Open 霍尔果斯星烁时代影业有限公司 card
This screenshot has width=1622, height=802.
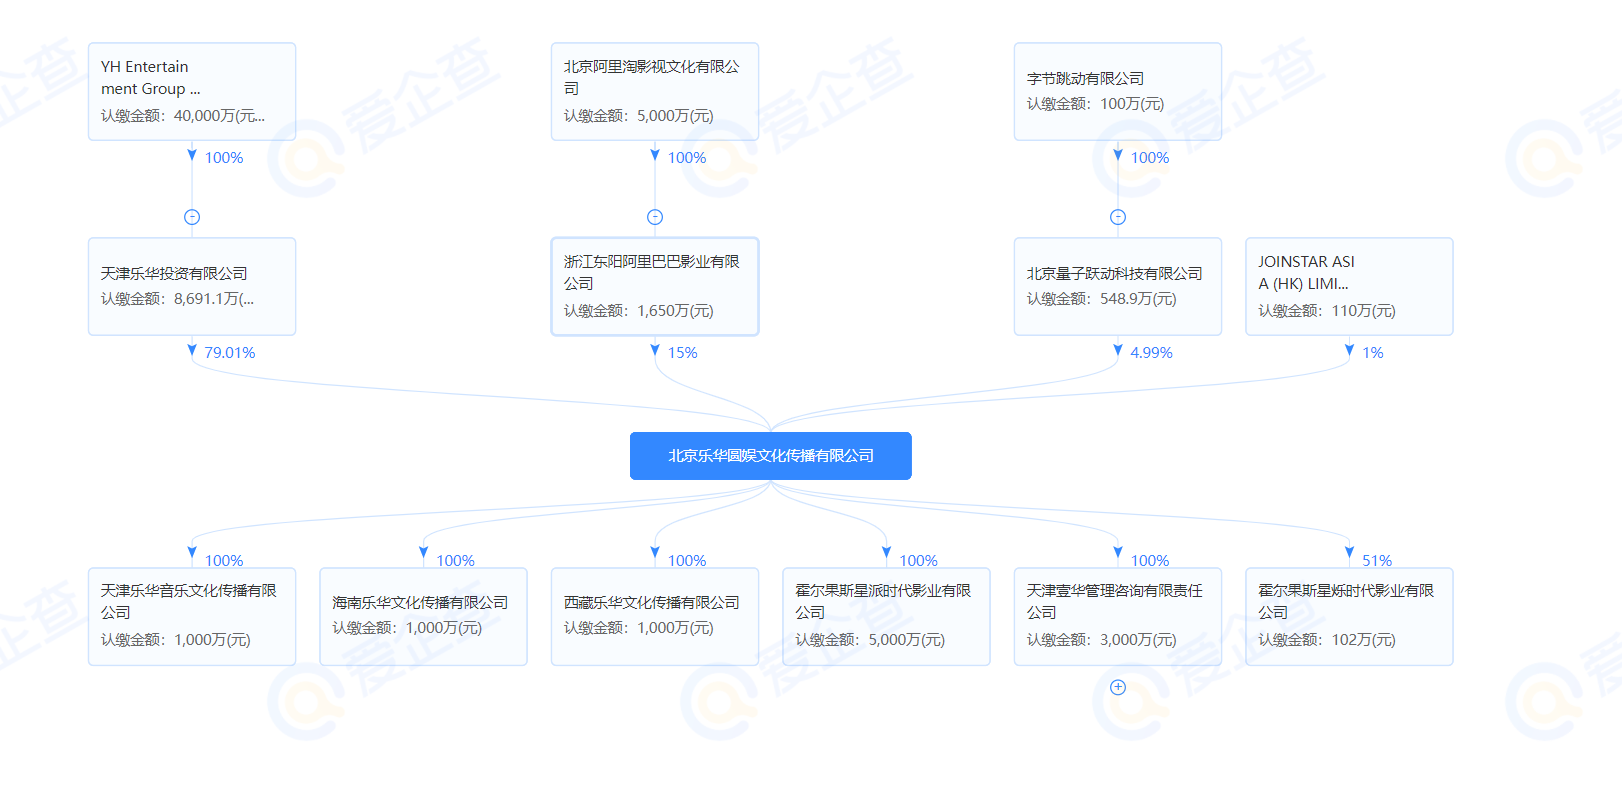[x=1349, y=616]
